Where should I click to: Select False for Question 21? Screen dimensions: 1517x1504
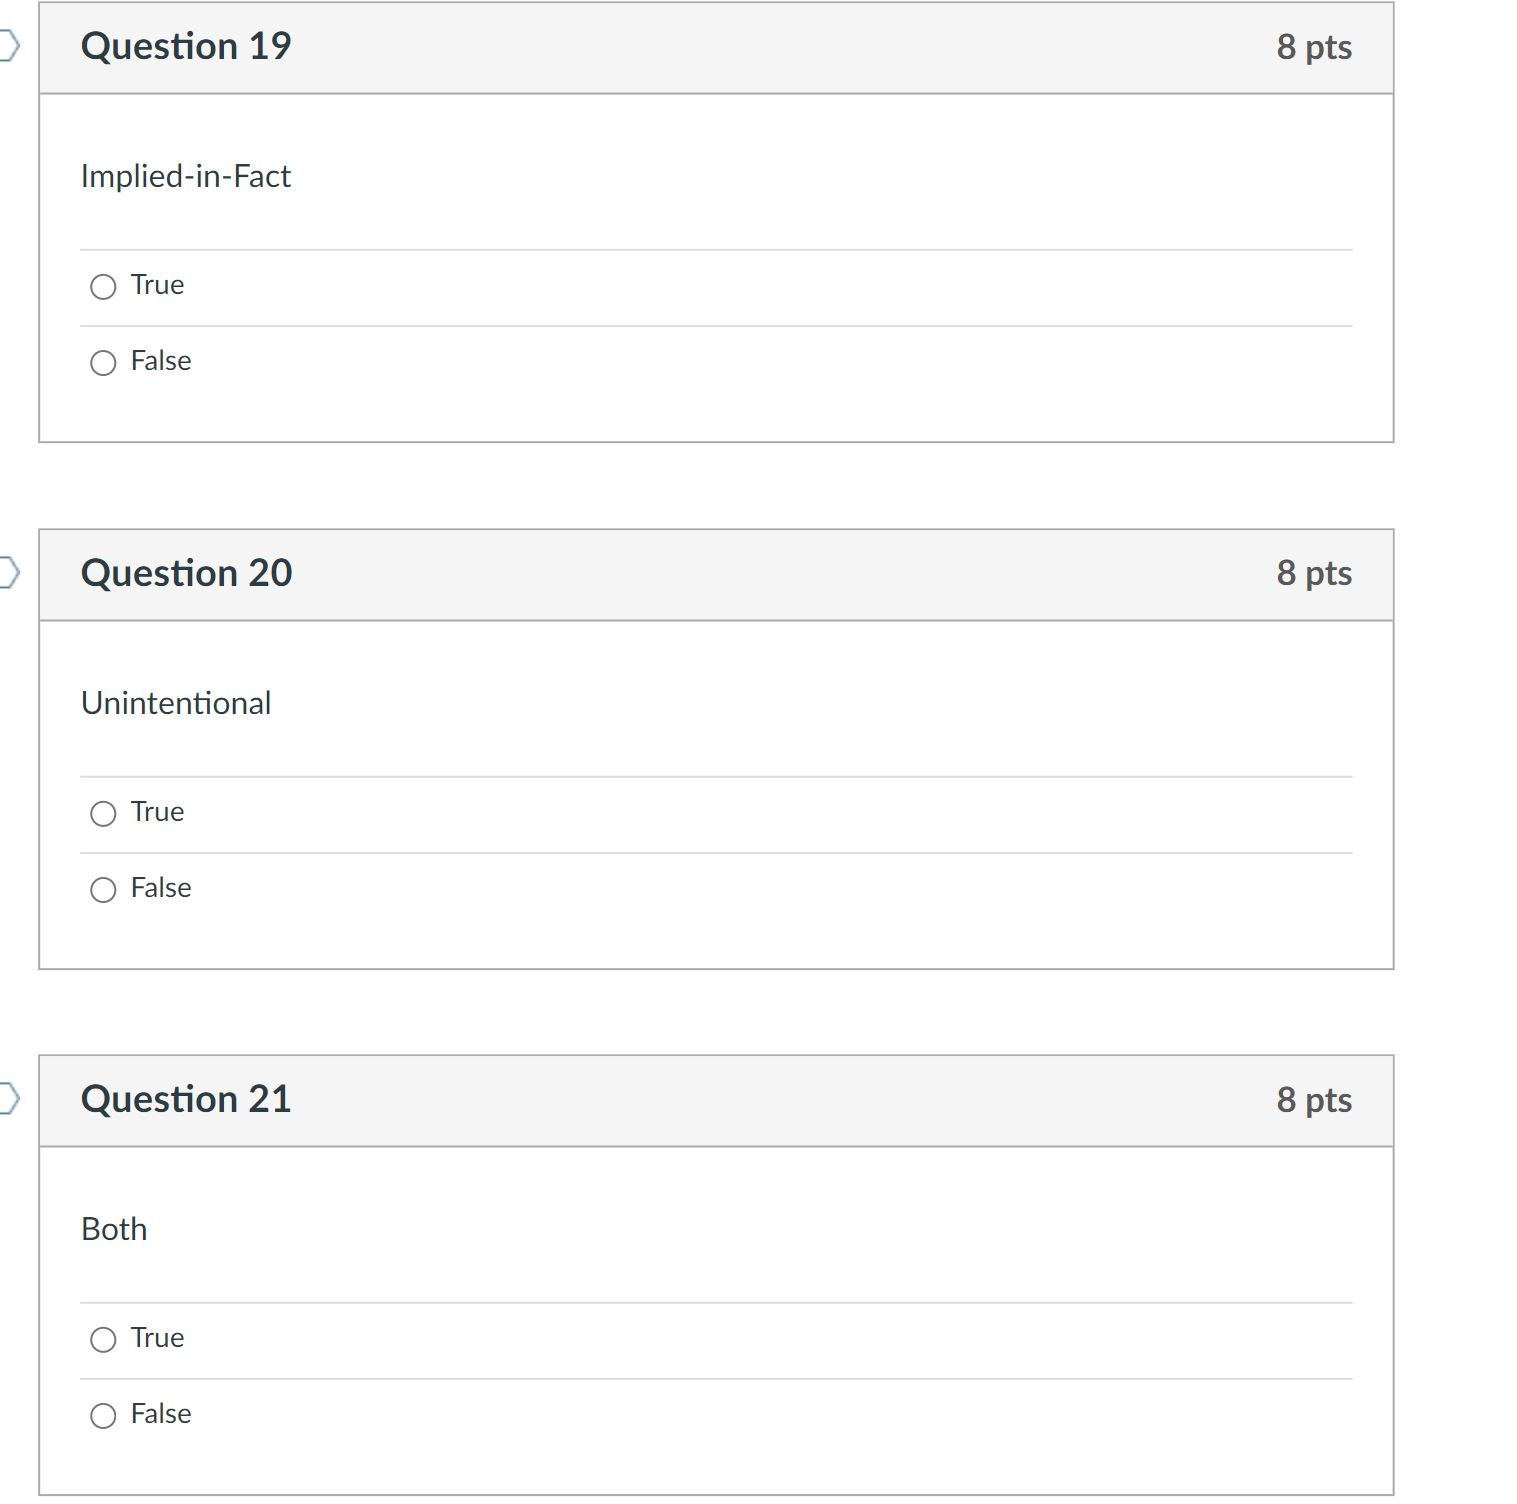pyautogui.click(x=104, y=1415)
